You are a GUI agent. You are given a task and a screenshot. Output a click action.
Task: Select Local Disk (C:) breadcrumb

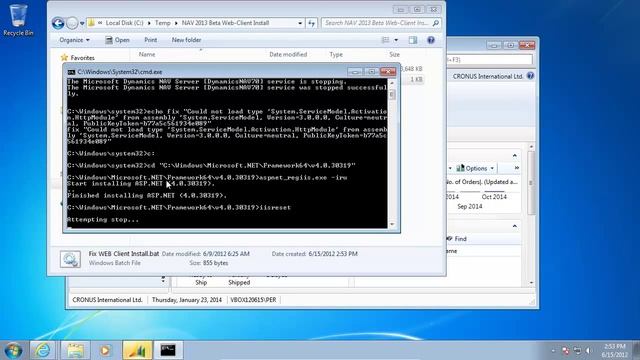point(124,23)
